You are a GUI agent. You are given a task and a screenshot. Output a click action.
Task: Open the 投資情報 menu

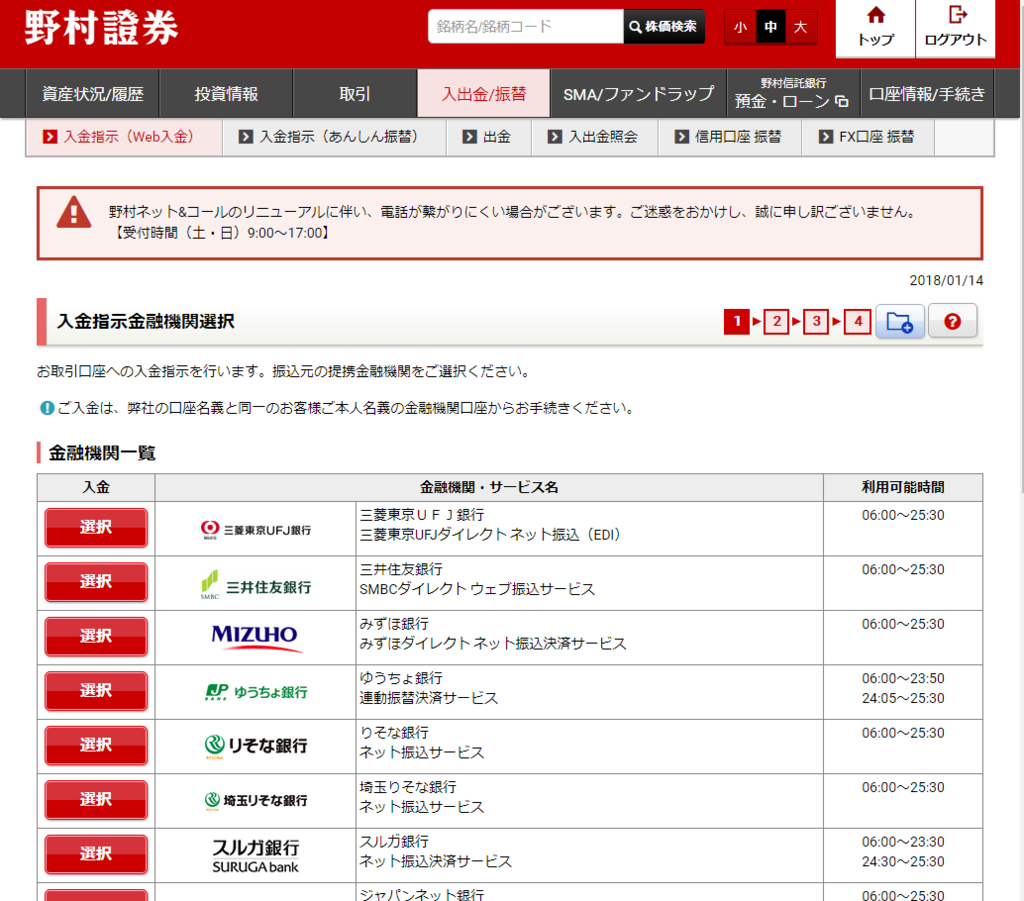[226, 94]
